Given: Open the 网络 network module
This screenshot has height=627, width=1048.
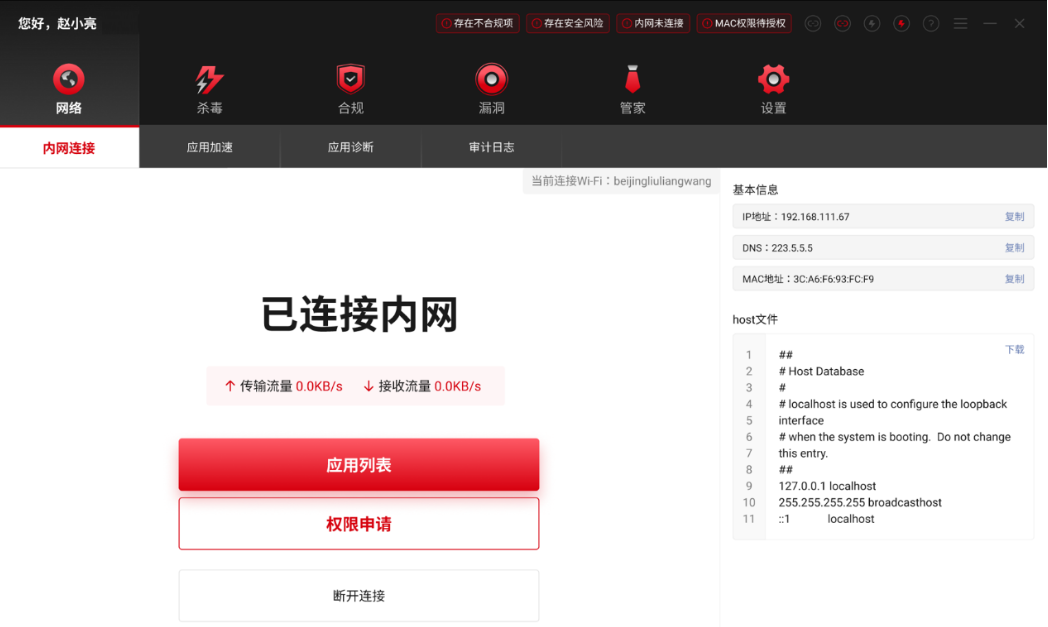Looking at the screenshot, I should pyautogui.click(x=69, y=88).
